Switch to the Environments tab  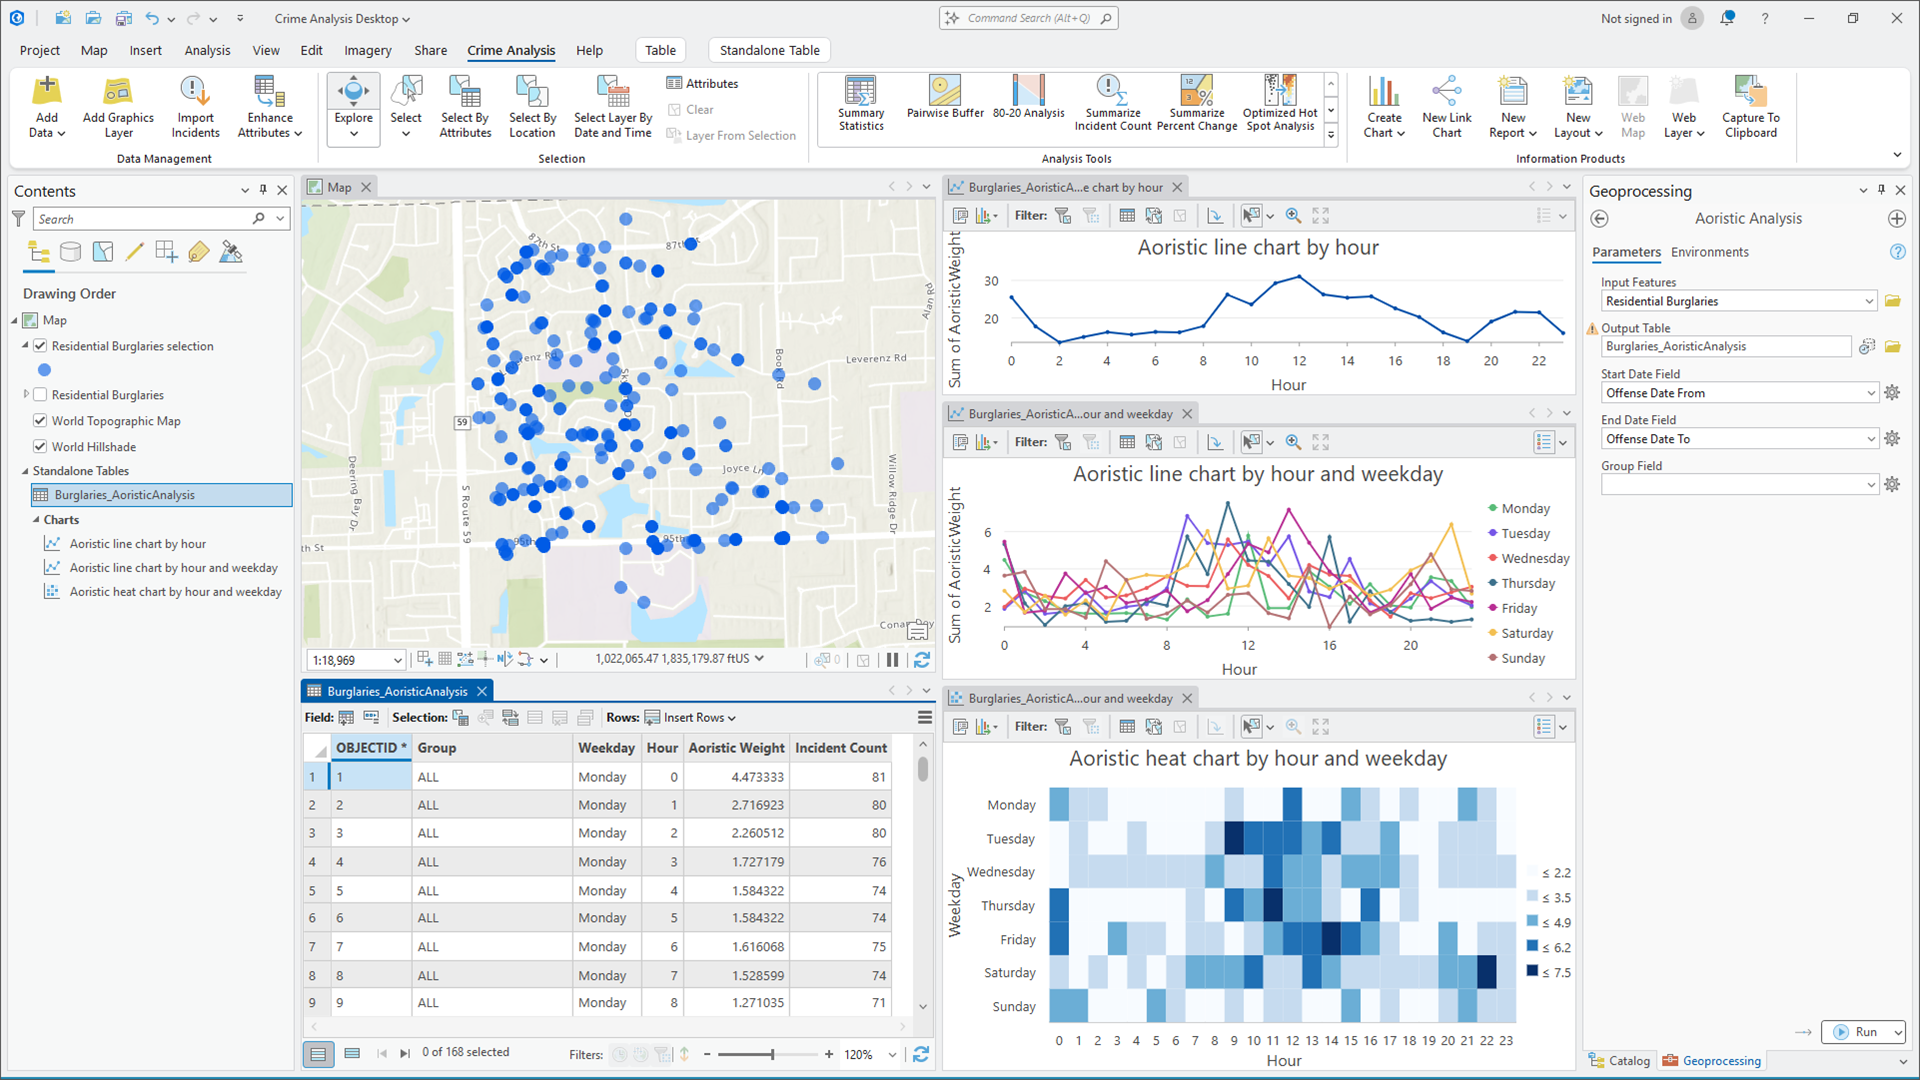pyautogui.click(x=1709, y=252)
